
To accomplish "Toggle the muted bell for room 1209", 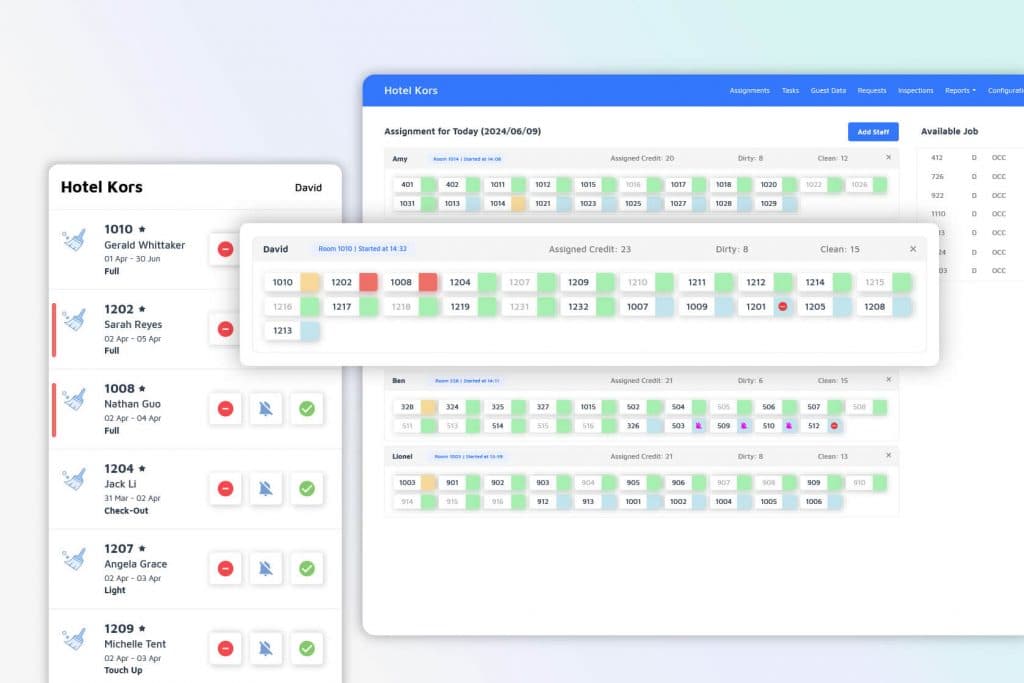I will click(x=266, y=648).
